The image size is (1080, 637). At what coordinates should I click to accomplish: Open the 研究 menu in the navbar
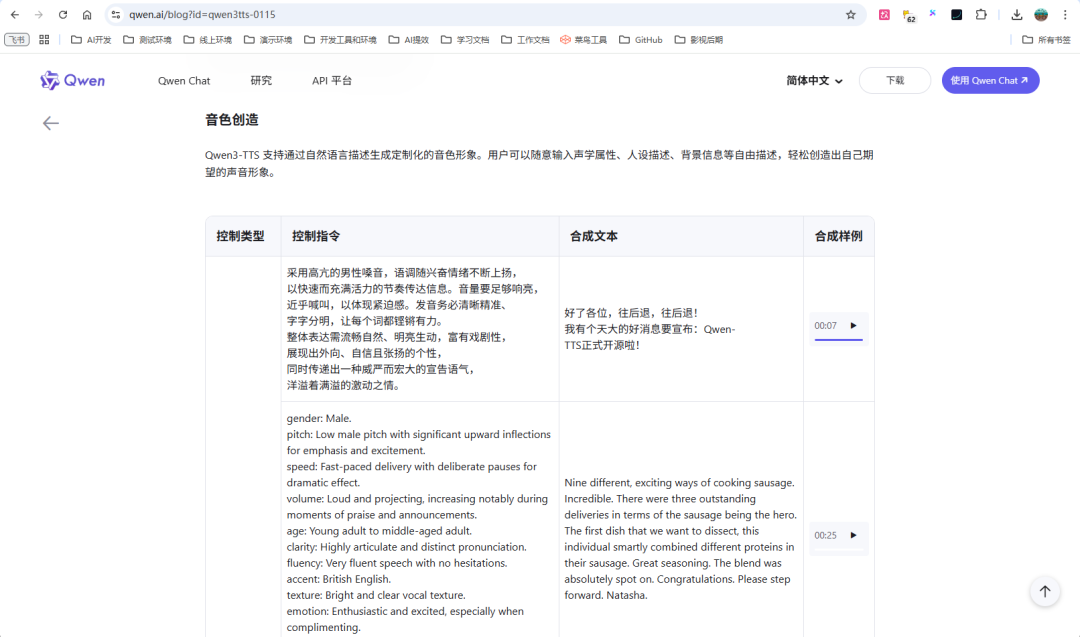click(261, 80)
